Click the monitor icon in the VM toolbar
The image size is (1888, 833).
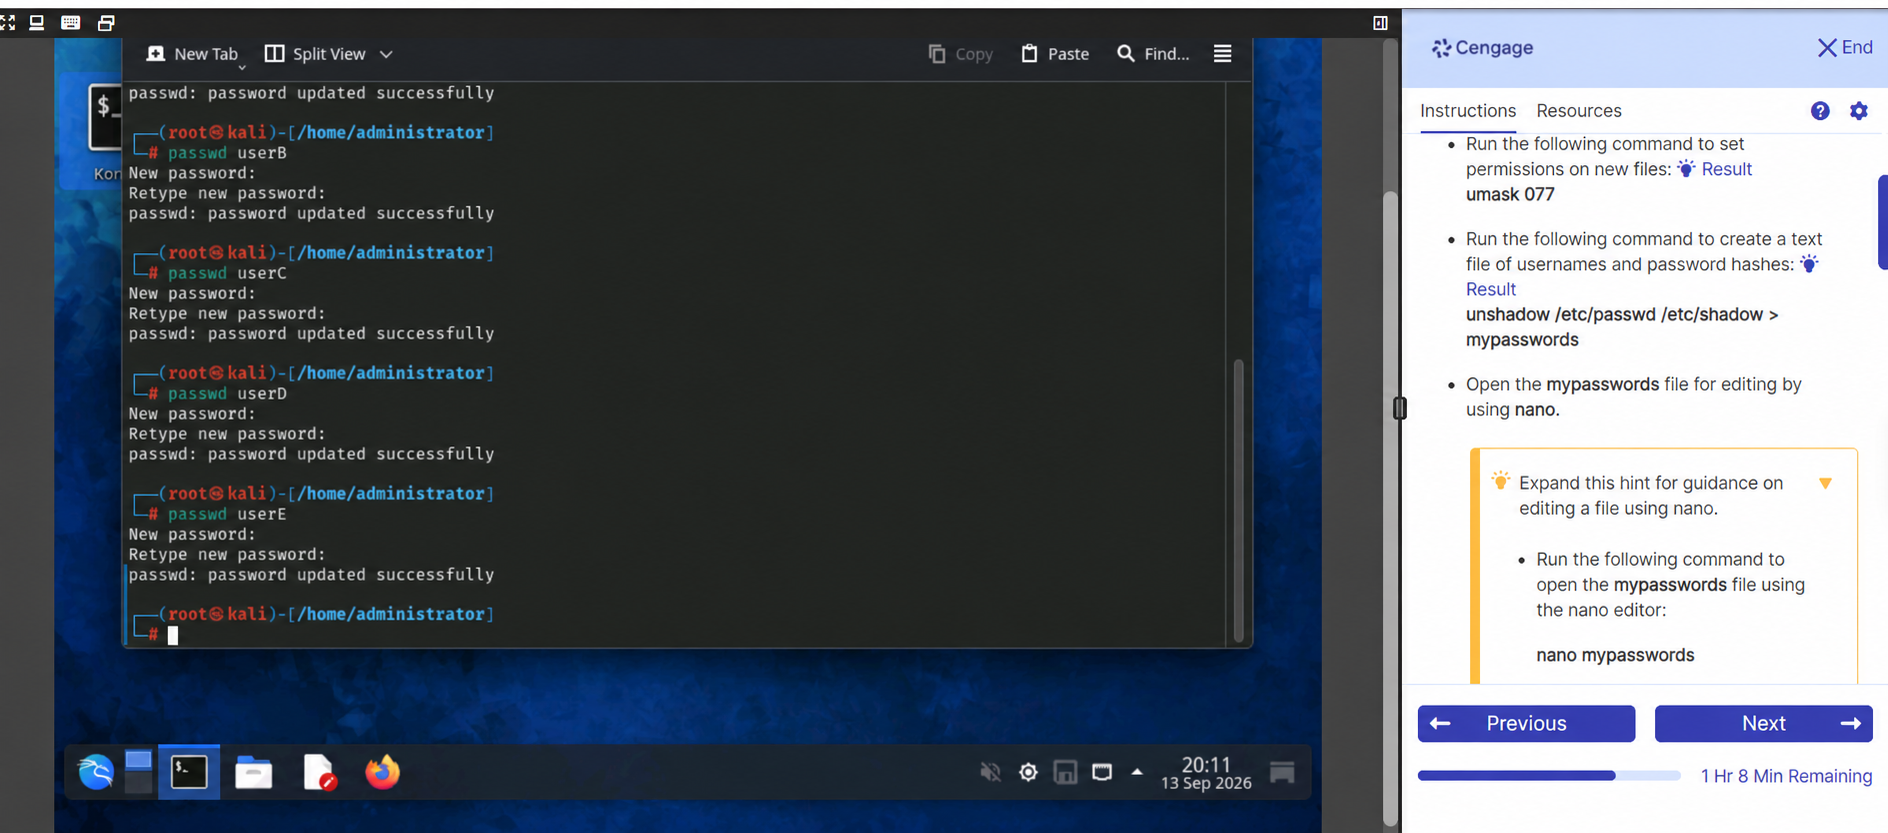tap(37, 22)
